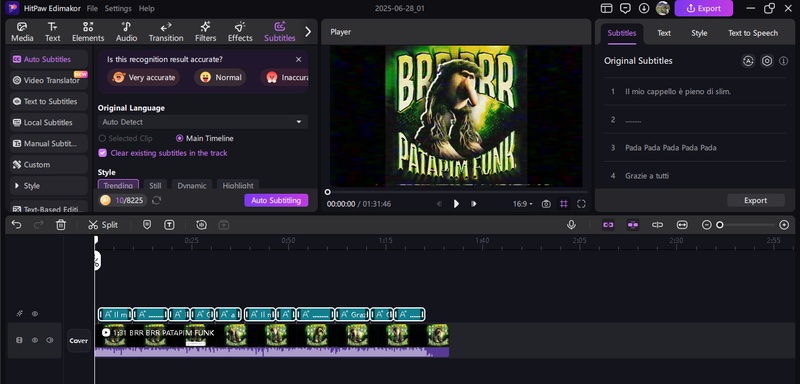This screenshot has width=800, height=384.
Task: Select Text to Subtitles option
Action: pos(48,101)
